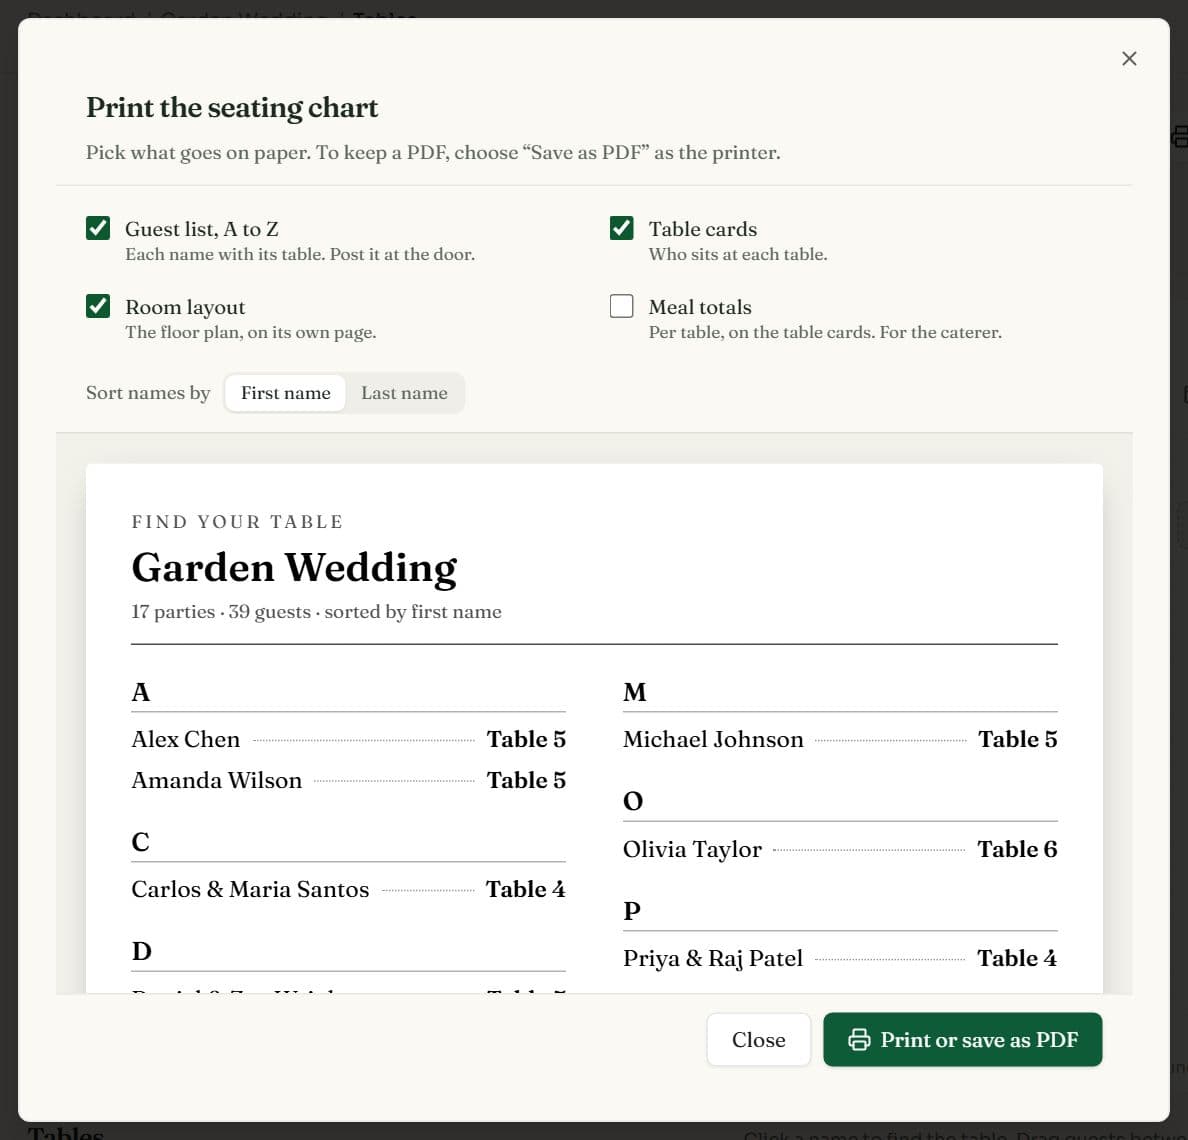Click the letter D section header
Image resolution: width=1188 pixels, height=1140 pixels.
point(141,951)
